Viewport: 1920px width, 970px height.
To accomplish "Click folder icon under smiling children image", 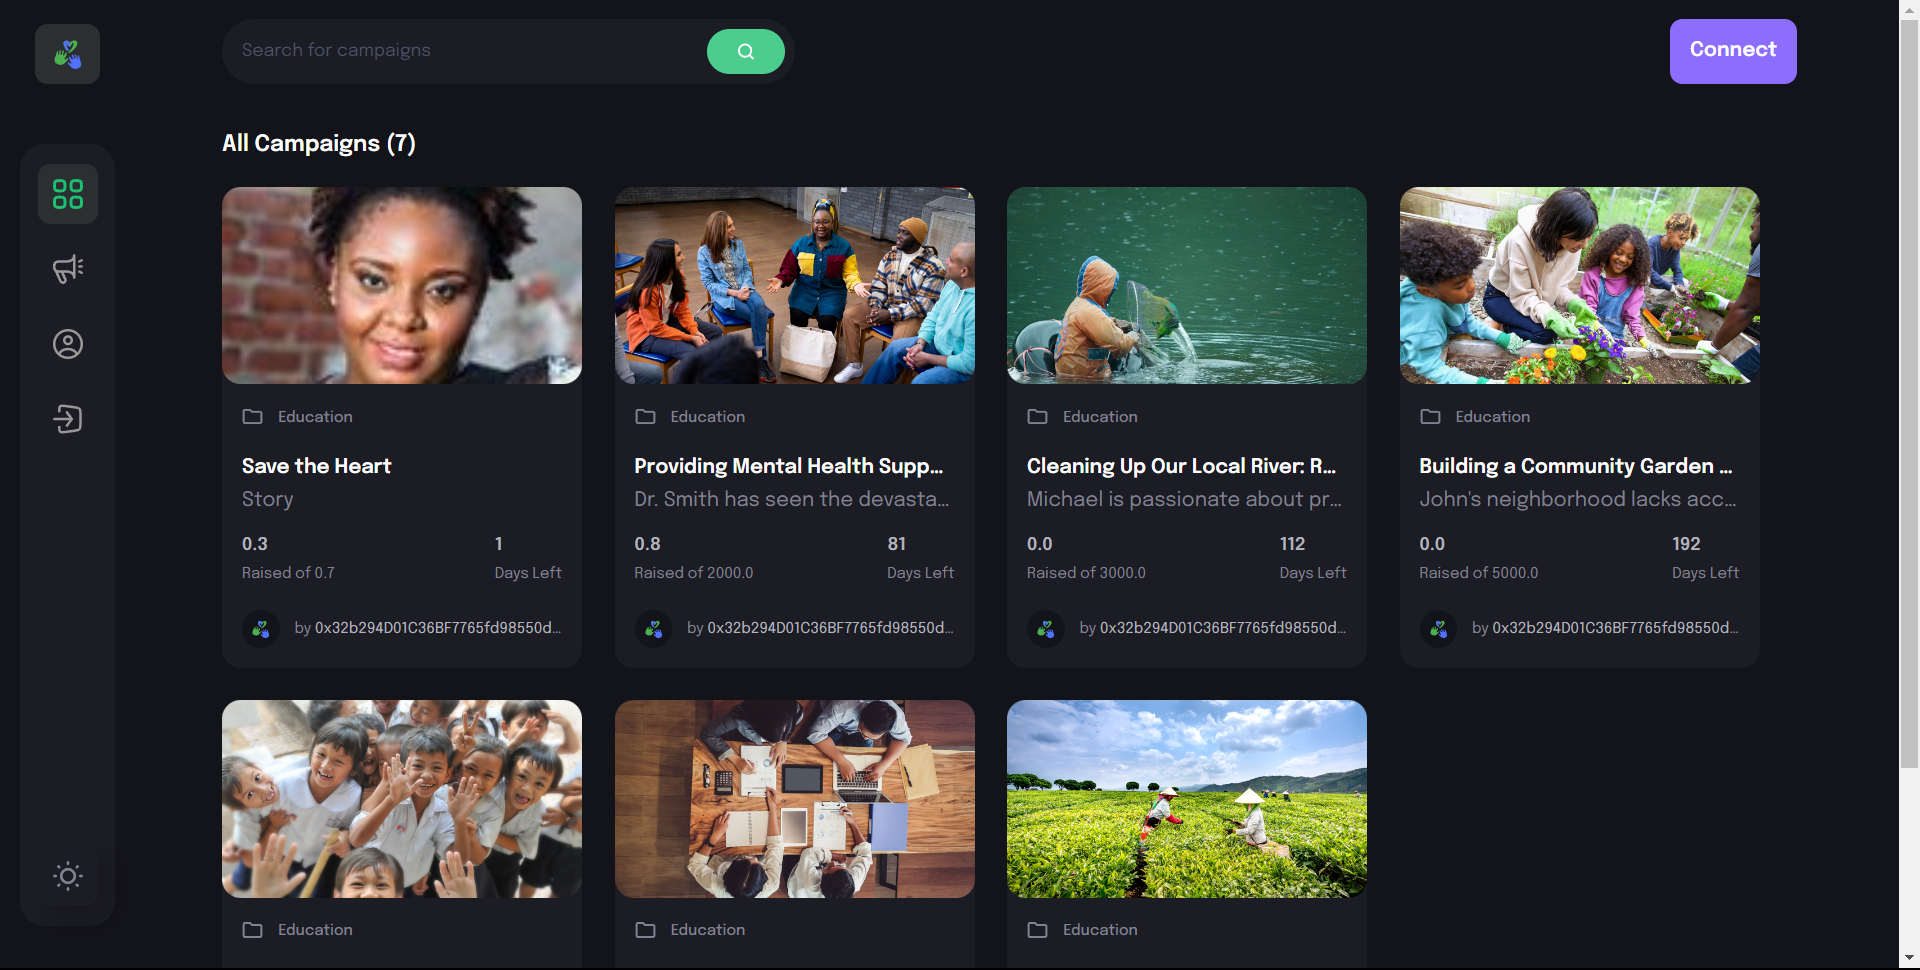I will pyautogui.click(x=252, y=930).
